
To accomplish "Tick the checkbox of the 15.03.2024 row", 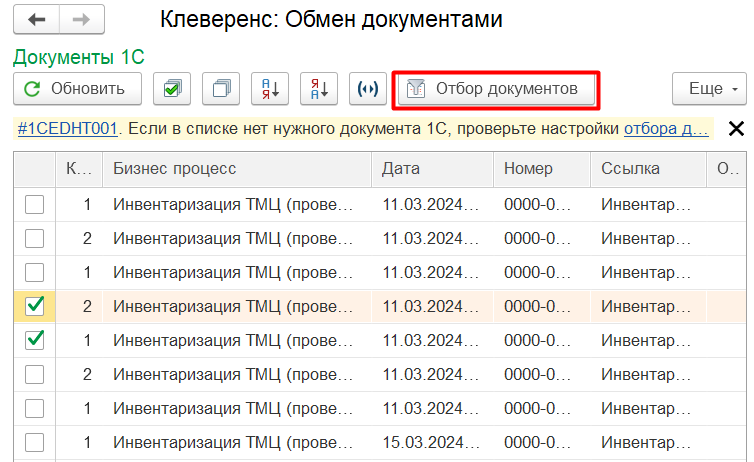I will [x=35, y=442].
